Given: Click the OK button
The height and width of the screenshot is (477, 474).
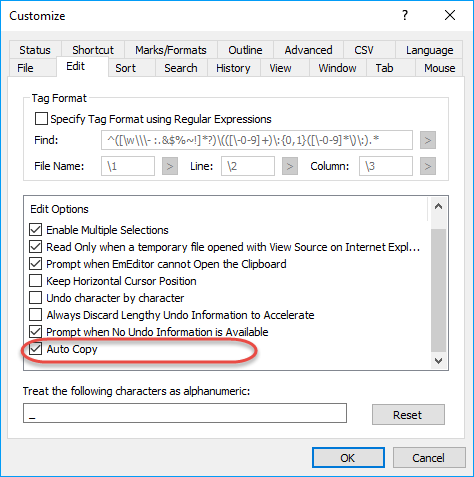Looking at the screenshot, I should [348, 458].
